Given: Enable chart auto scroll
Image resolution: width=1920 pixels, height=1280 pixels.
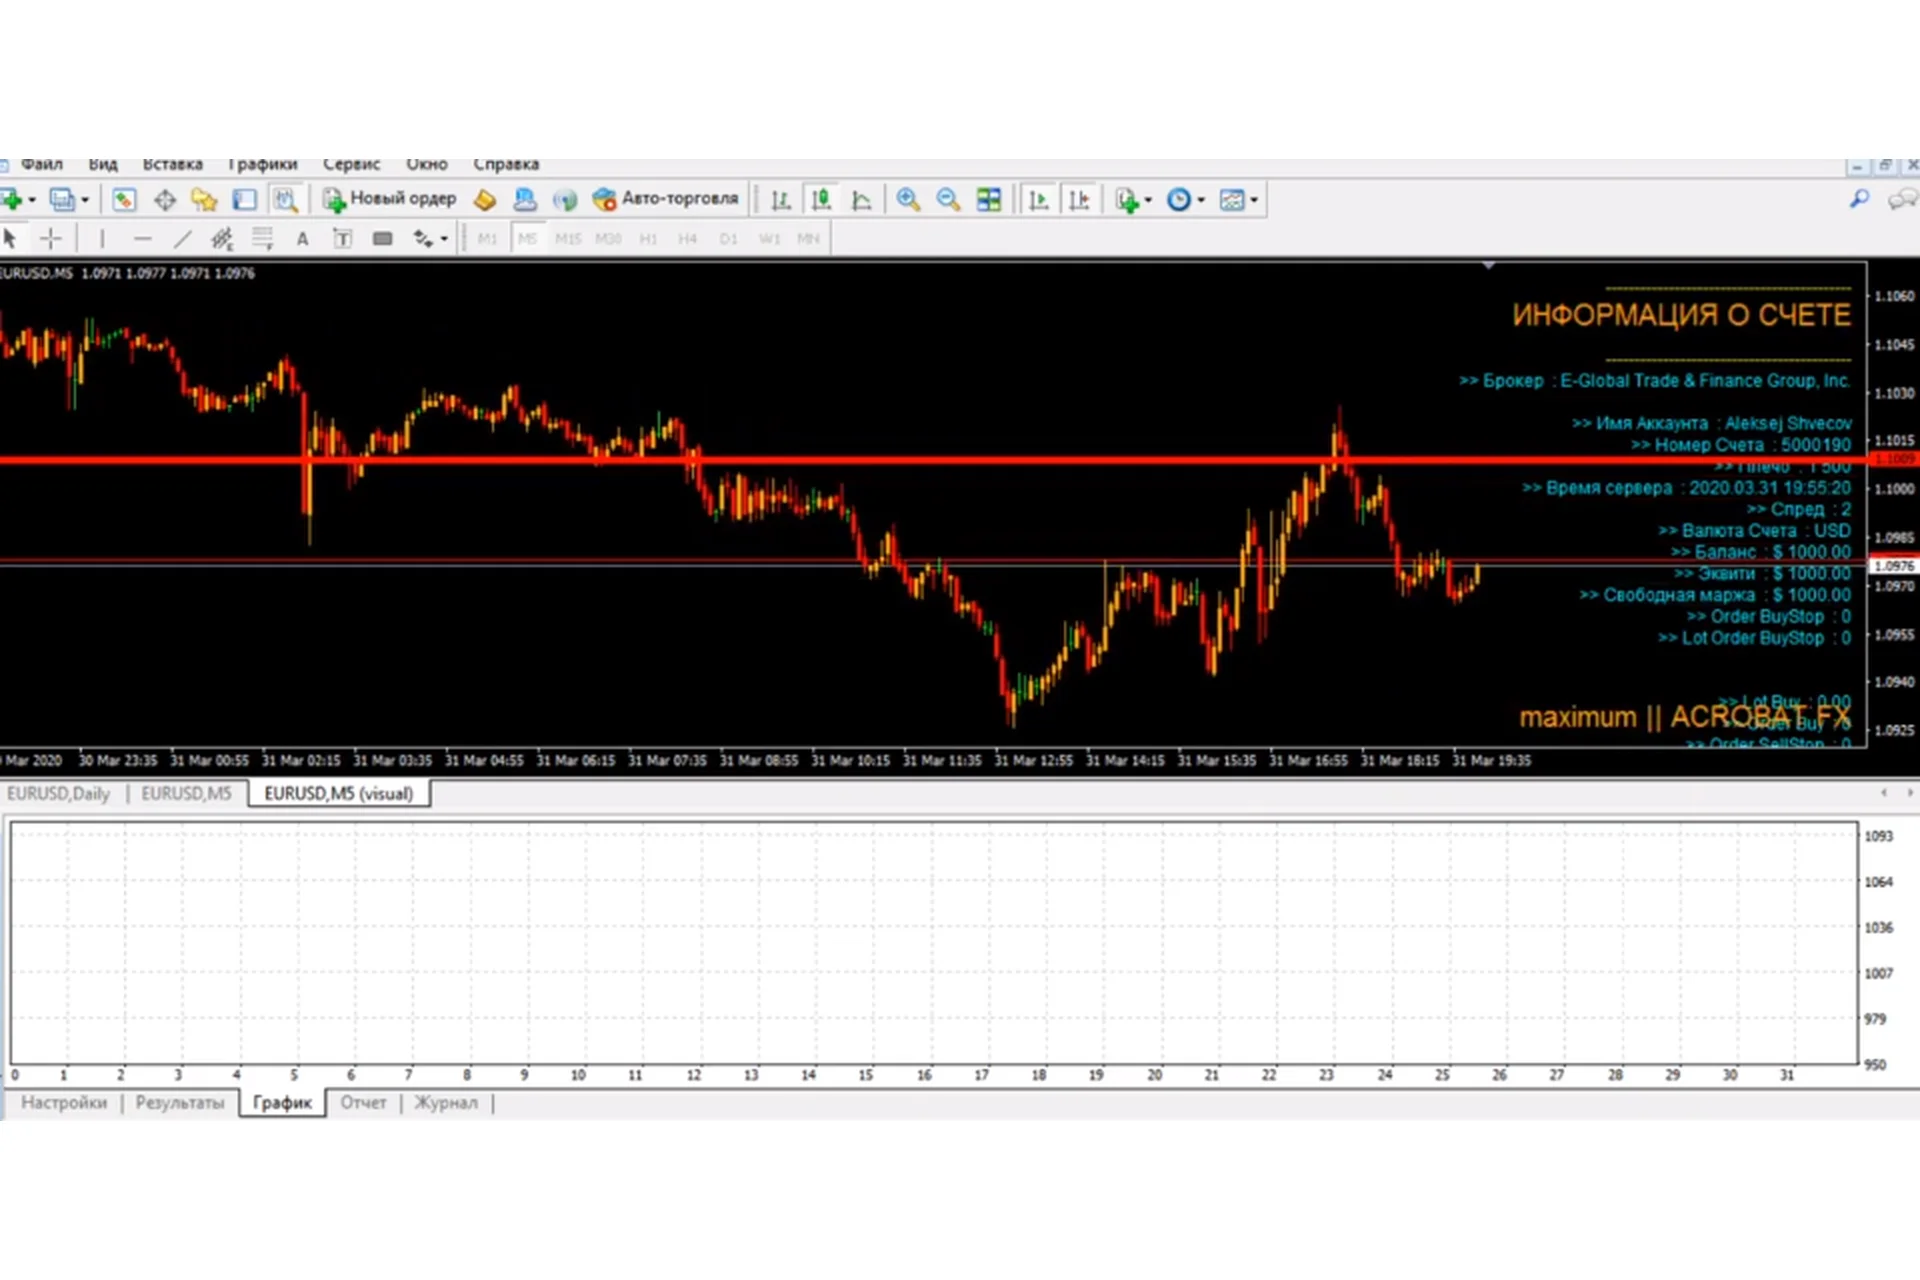Looking at the screenshot, I should [1037, 199].
